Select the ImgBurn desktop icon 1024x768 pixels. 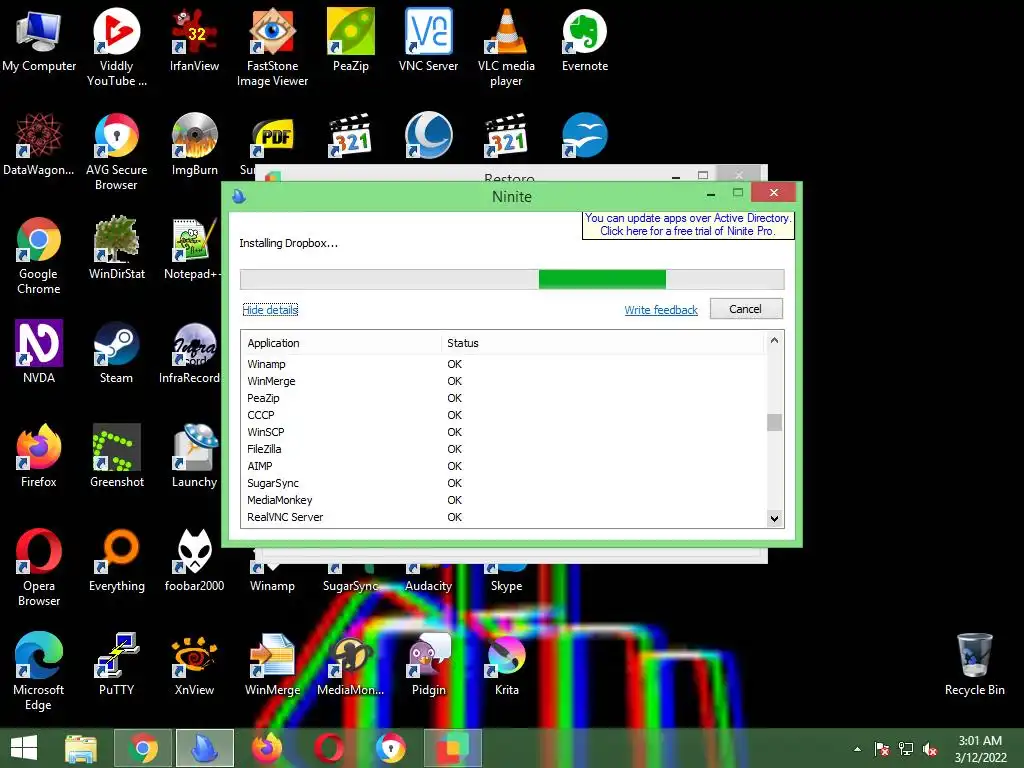pos(194,144)
